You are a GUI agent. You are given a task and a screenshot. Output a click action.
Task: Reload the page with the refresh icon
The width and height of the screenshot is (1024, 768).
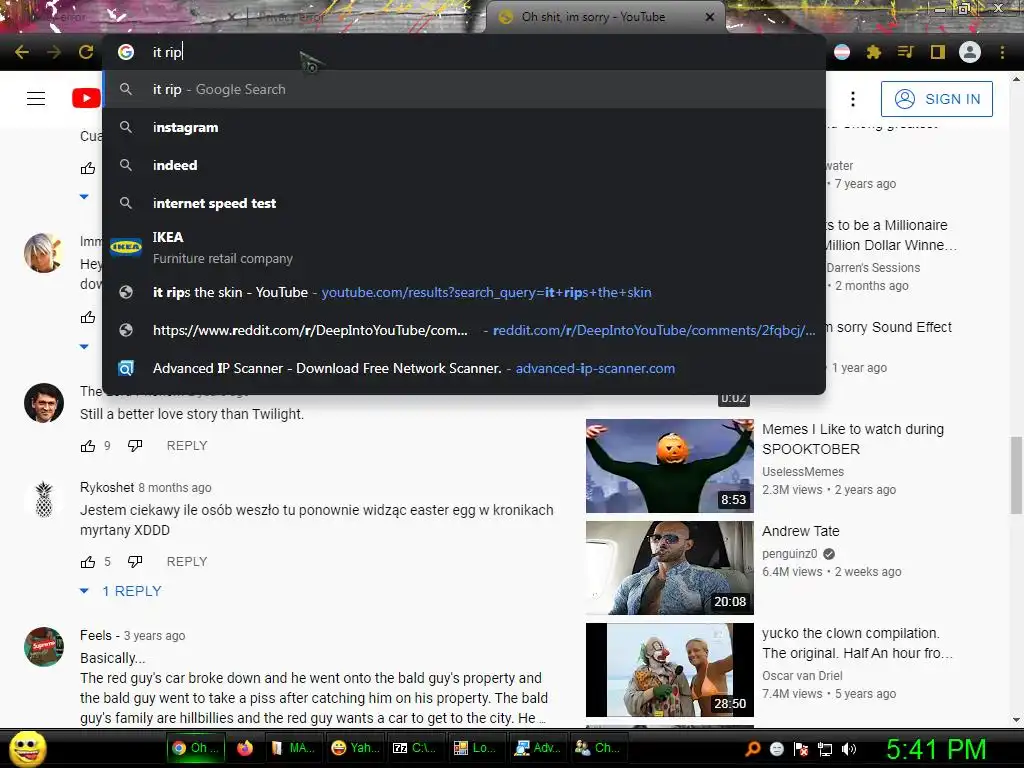pyautogui.click(x=86, y=52)
